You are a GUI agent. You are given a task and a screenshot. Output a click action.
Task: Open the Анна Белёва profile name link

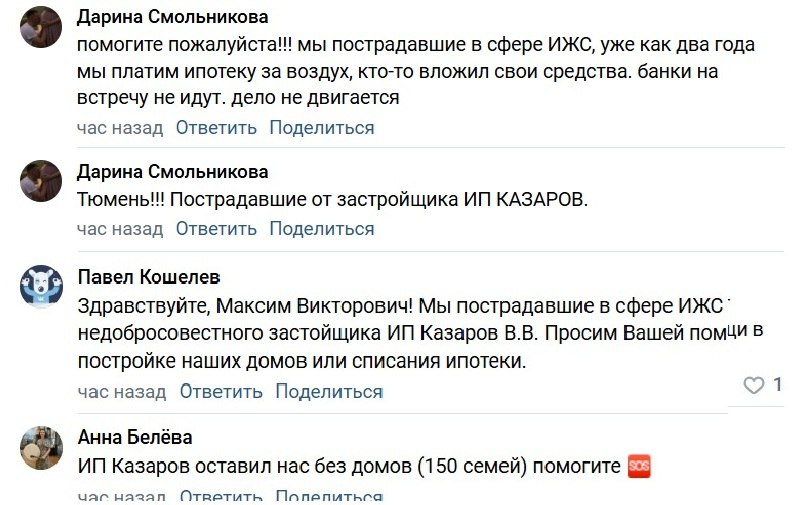coord(135,437)
